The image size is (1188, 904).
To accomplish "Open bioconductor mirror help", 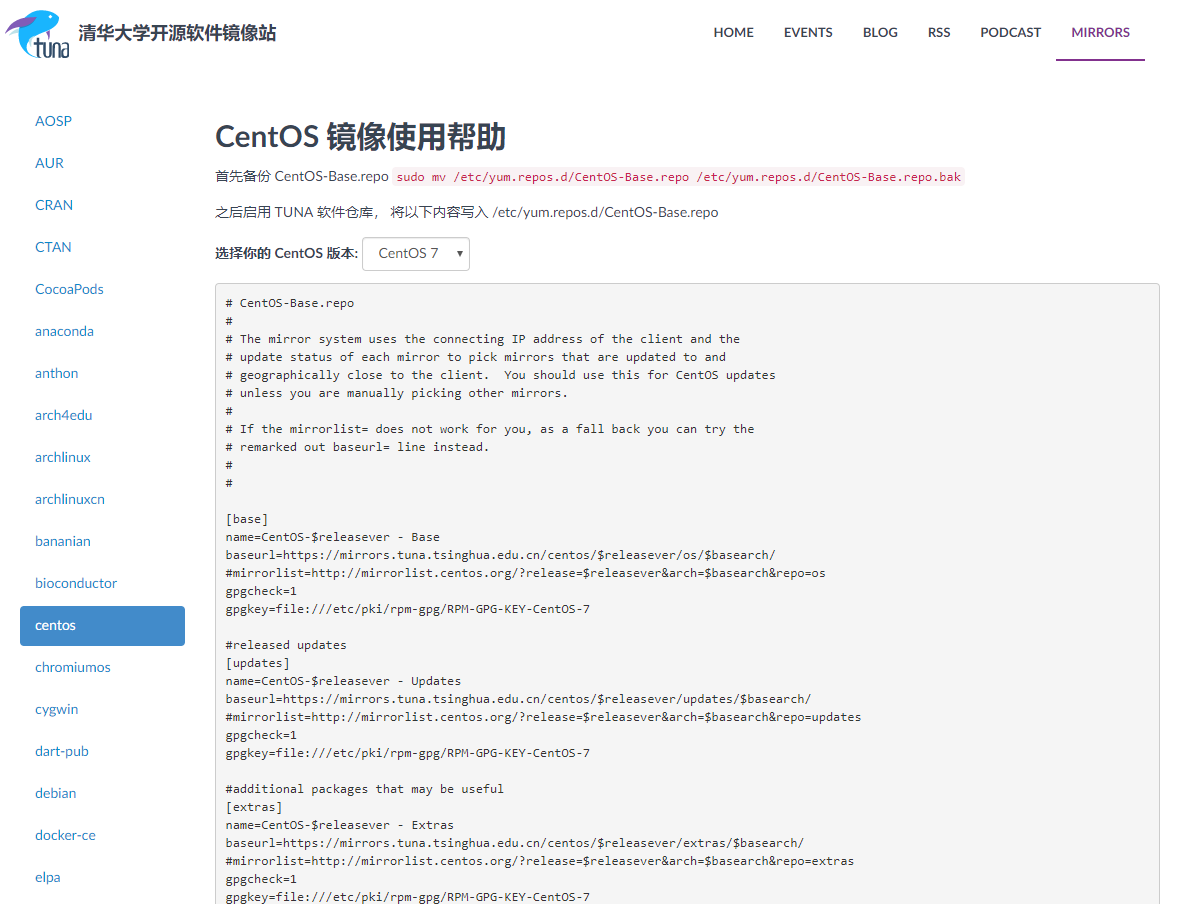I will (x=76, y=583).
